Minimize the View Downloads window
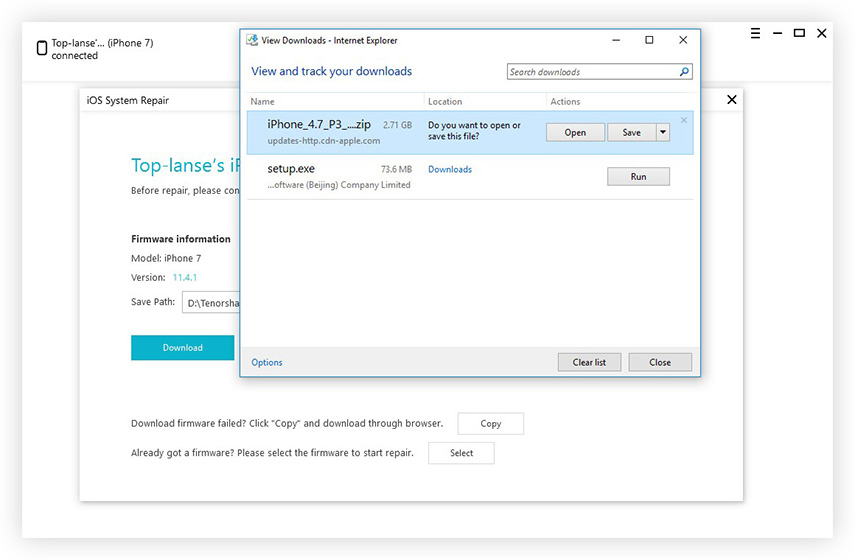Screen dimensions: 855x560 (616, 40)
